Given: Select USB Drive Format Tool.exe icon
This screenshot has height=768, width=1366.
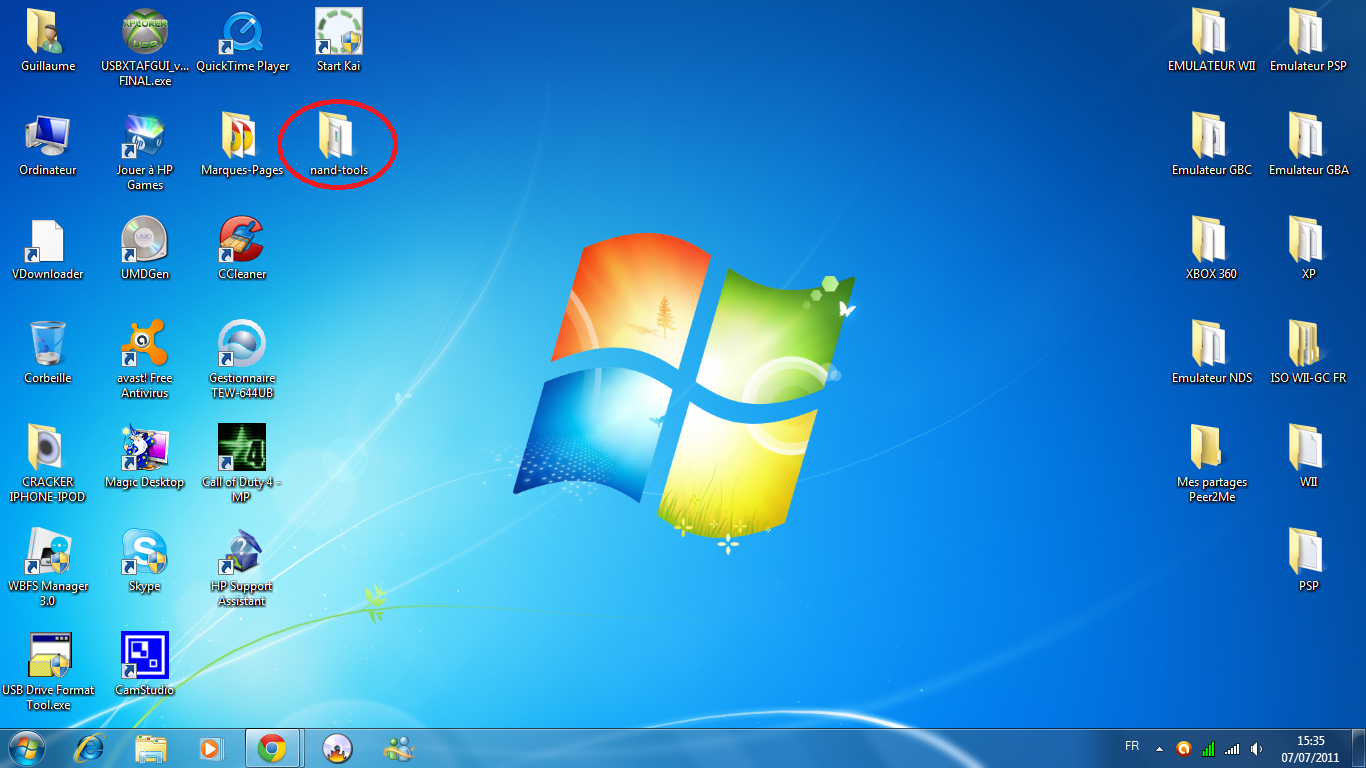Looking at the screenshot, I should [x=48, y=672].
